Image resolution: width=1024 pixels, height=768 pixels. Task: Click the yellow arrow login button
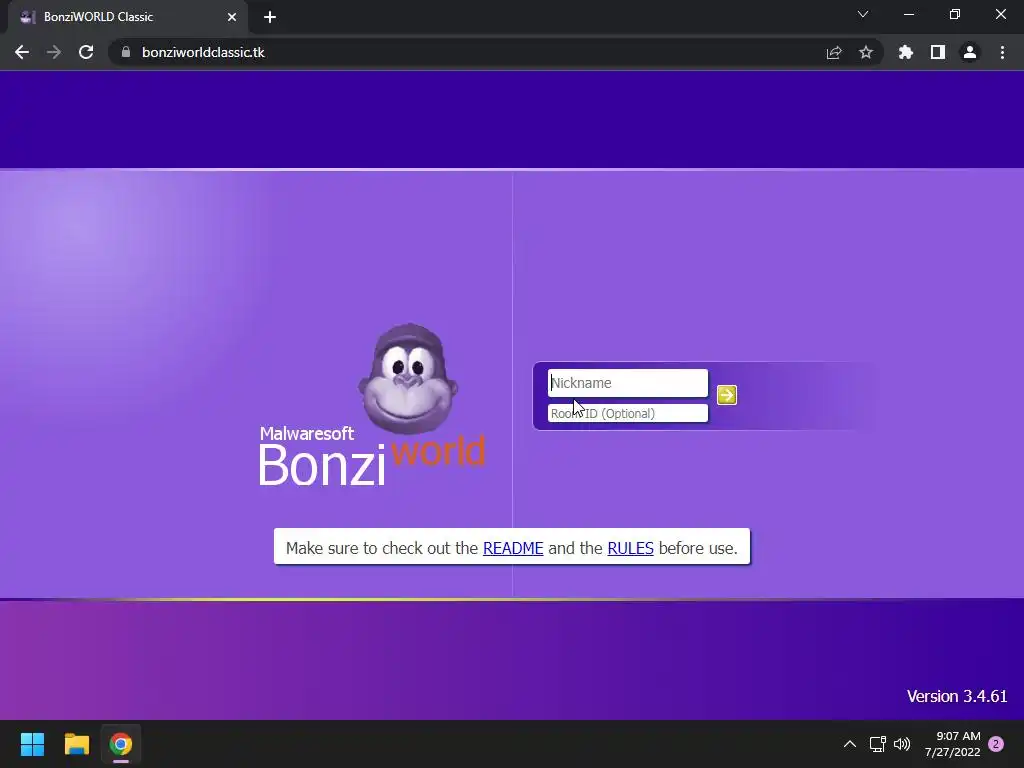coord(726,395)
